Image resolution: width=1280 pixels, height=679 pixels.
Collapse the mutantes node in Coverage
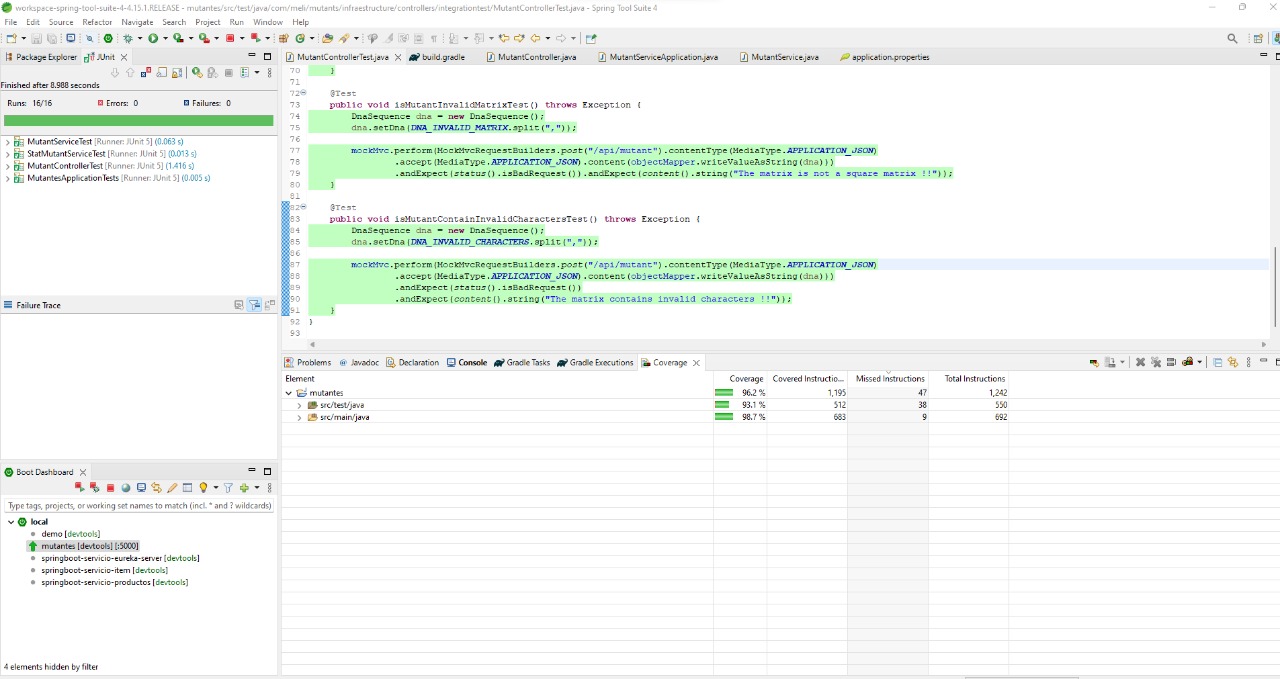[x=289, y=393]
